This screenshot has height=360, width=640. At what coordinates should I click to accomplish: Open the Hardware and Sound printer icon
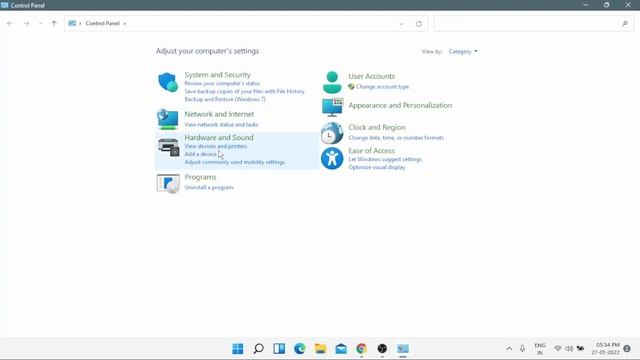coord(168,147)
